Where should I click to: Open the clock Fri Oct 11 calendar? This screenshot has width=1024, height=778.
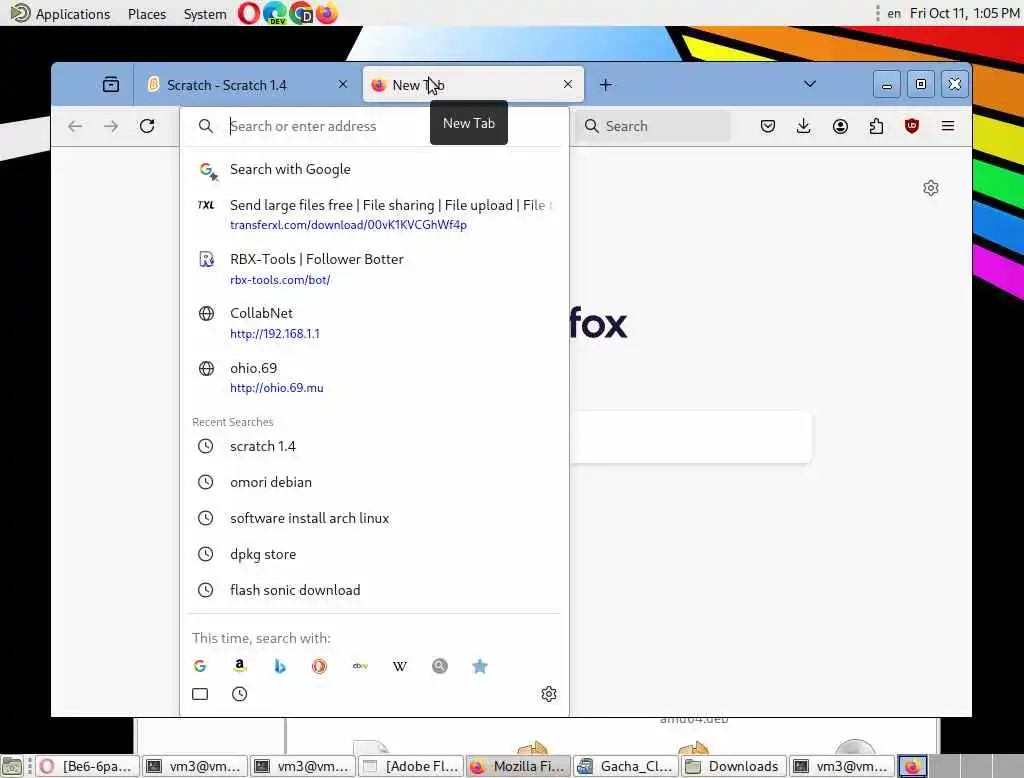965,13
